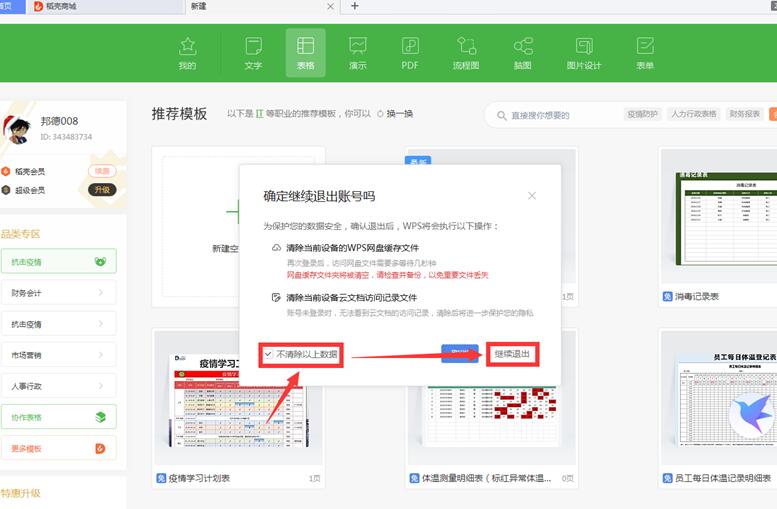Click the IT profession link
The width and height of the screenshot is (777, 509).
tap(259, 114)
